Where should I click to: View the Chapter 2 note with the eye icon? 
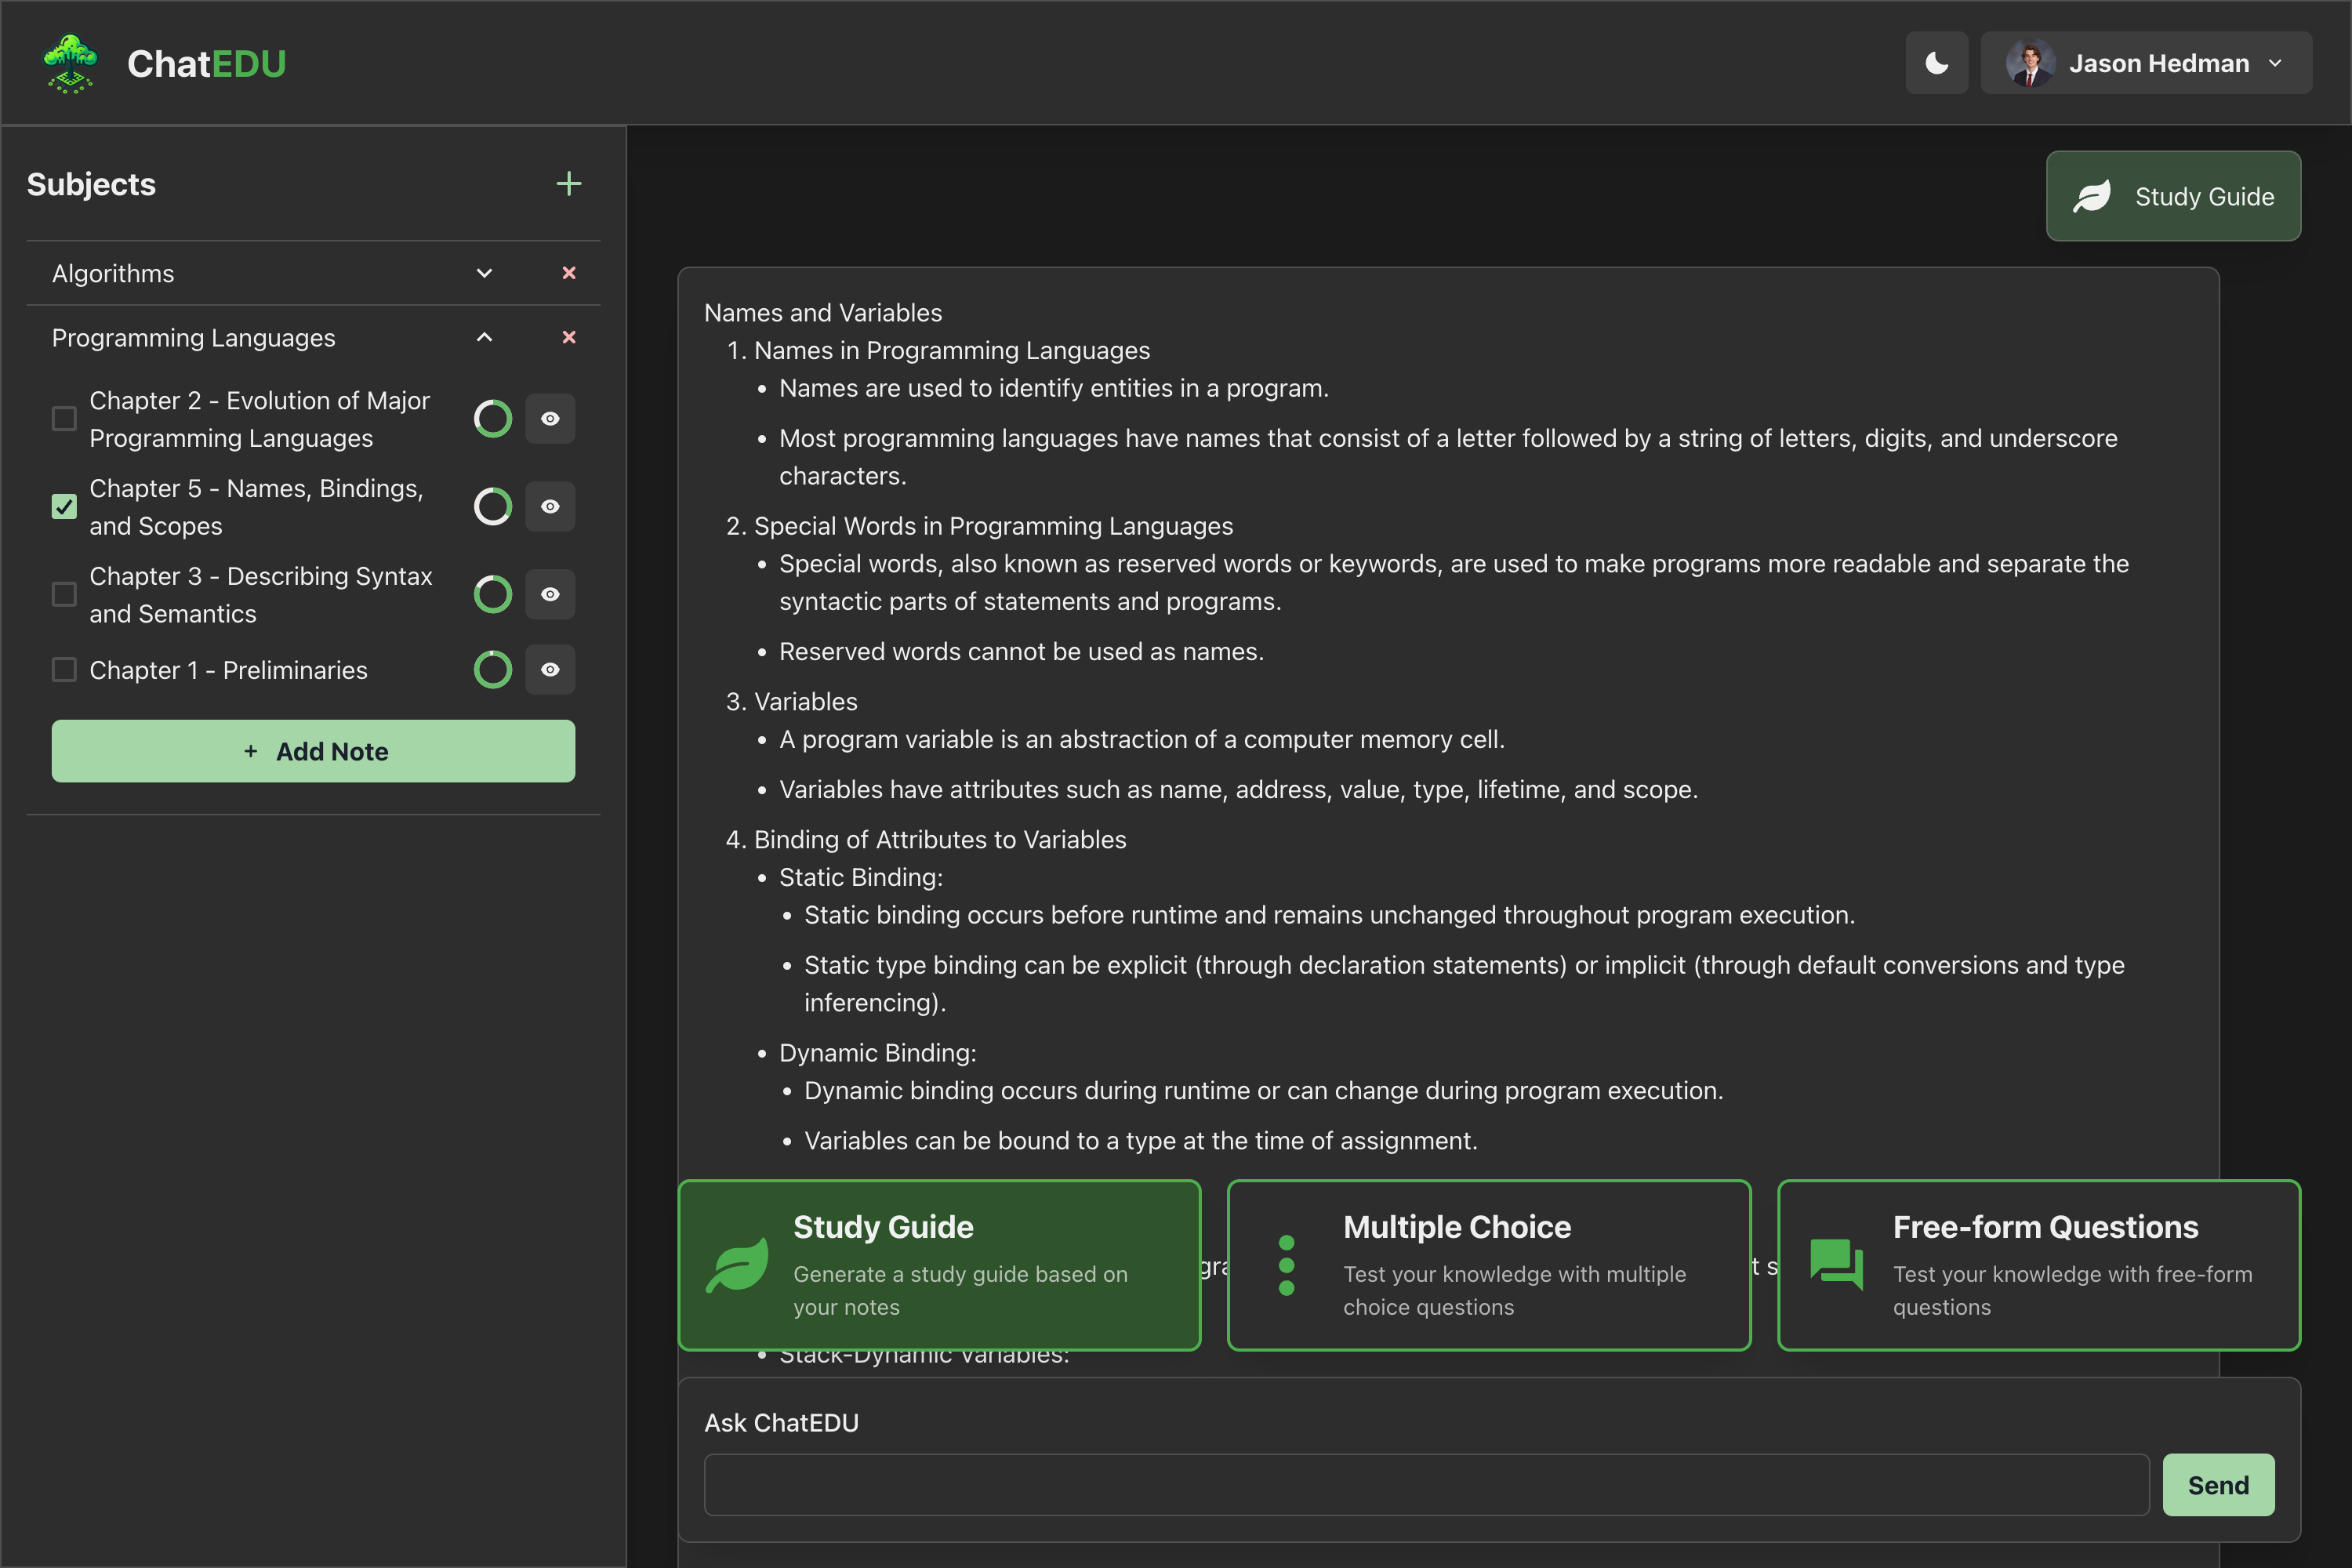550,419
